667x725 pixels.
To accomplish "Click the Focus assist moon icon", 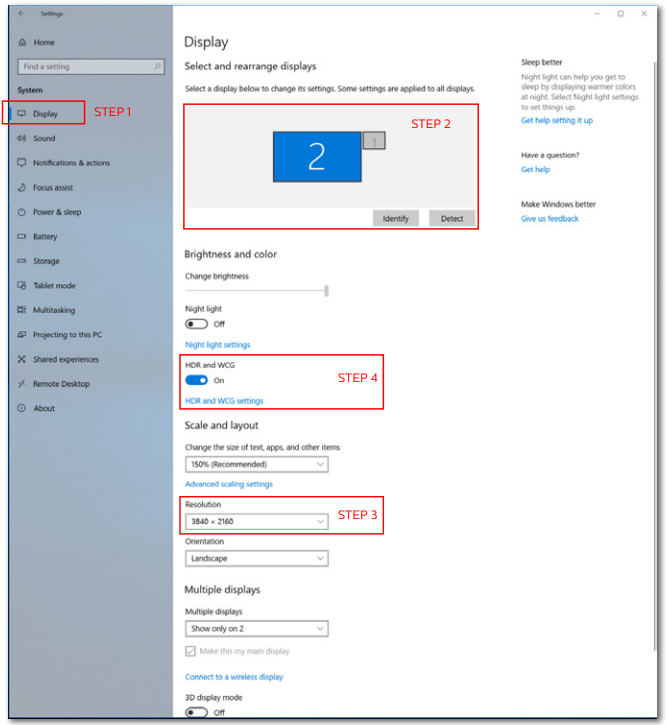I will coord(22,187).
